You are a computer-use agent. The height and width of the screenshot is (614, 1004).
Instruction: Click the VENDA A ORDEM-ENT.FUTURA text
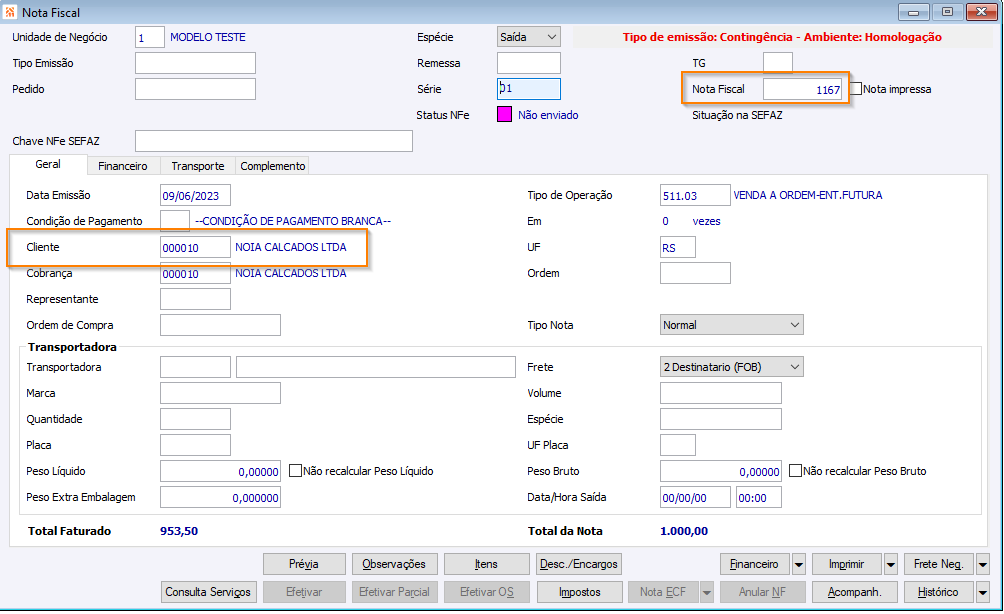808,195
